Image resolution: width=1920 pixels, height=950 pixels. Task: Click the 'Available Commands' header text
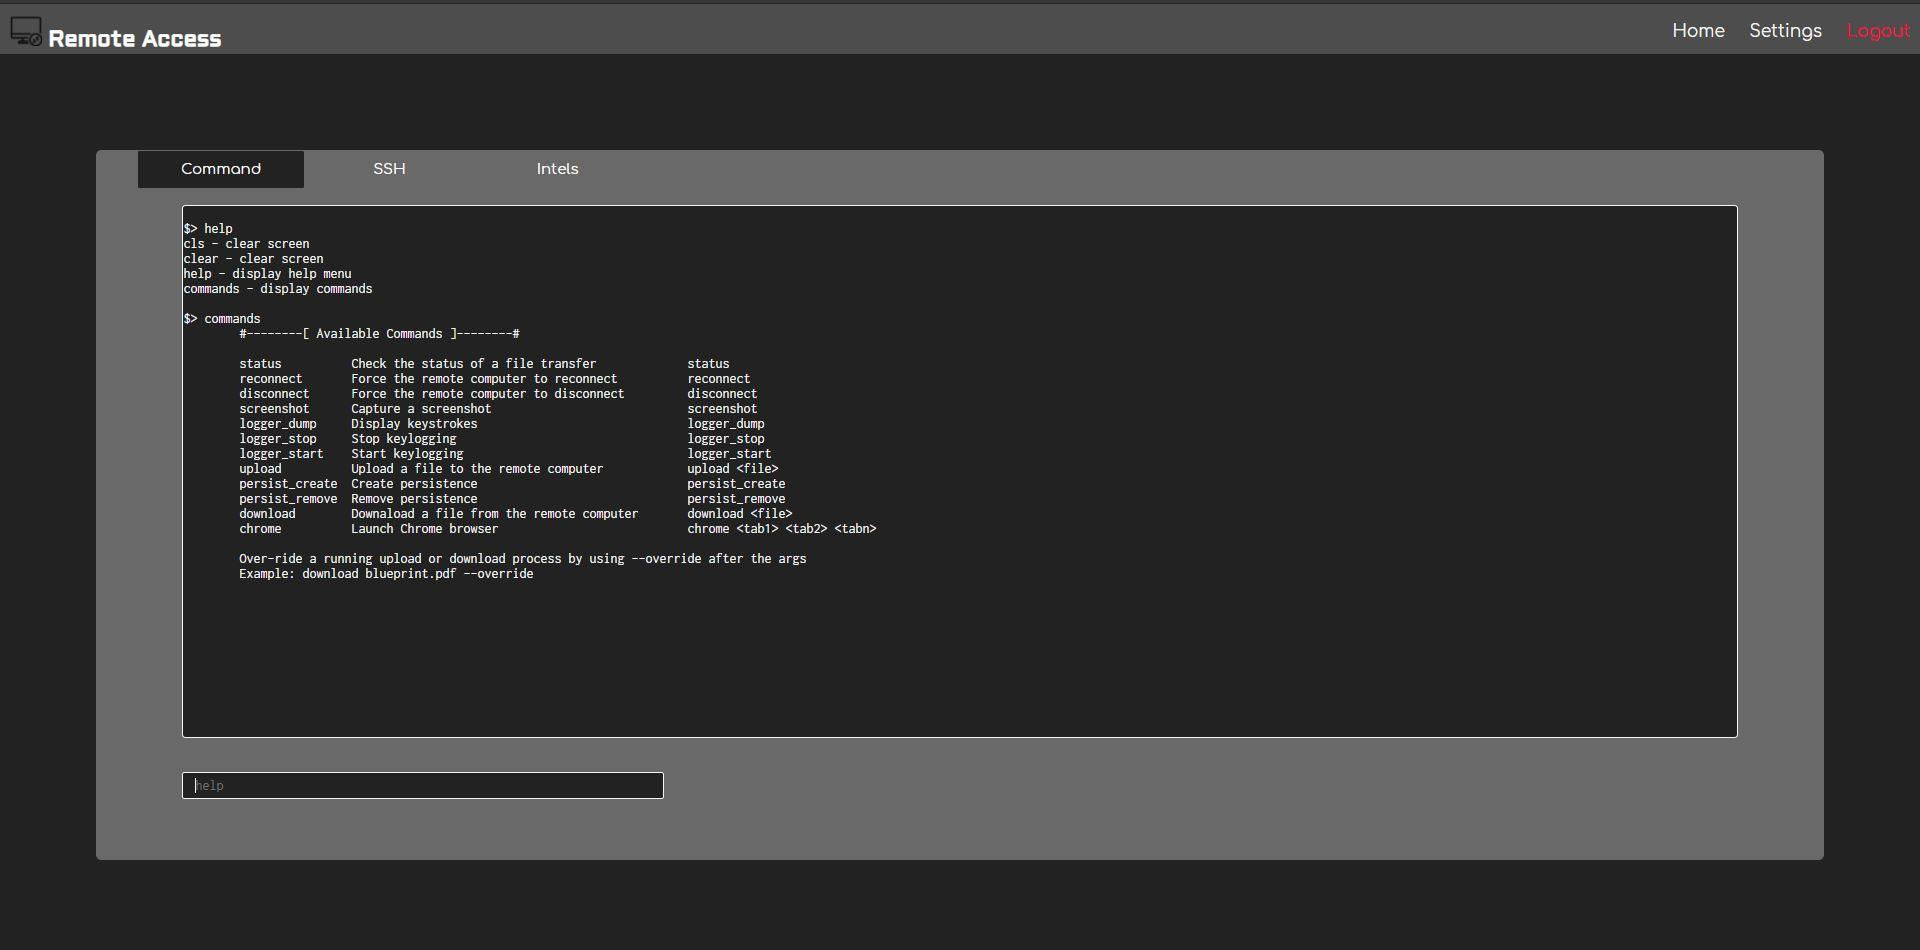click(x=379, y=334)
